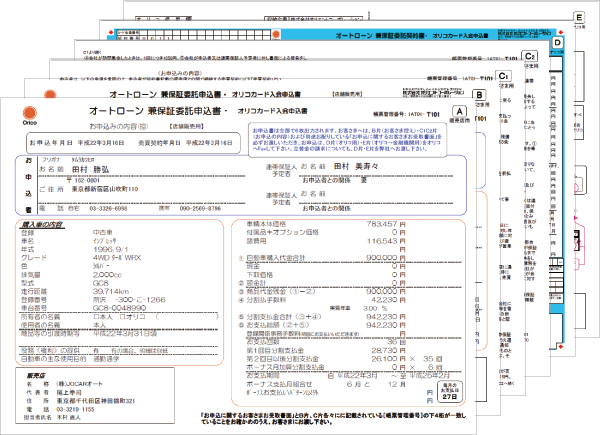Click the mileage '39,714km'
Screen dimensions: 600x435
pyautogui.click(x=111, y=292)
